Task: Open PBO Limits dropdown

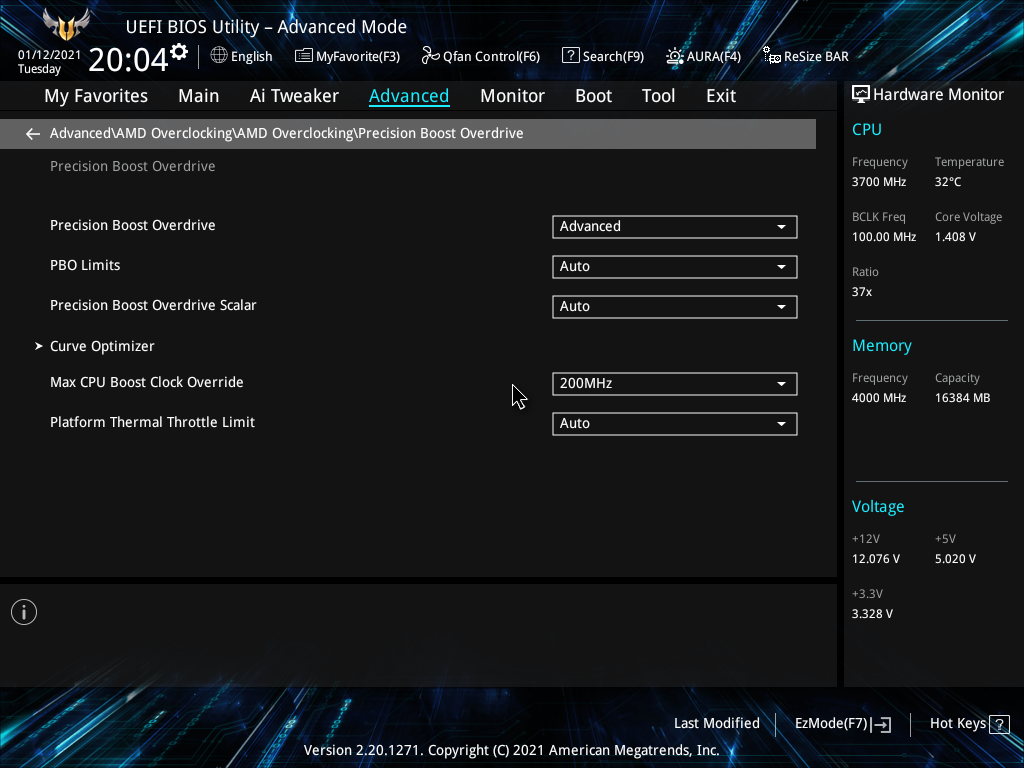Action: coord(675,266)
